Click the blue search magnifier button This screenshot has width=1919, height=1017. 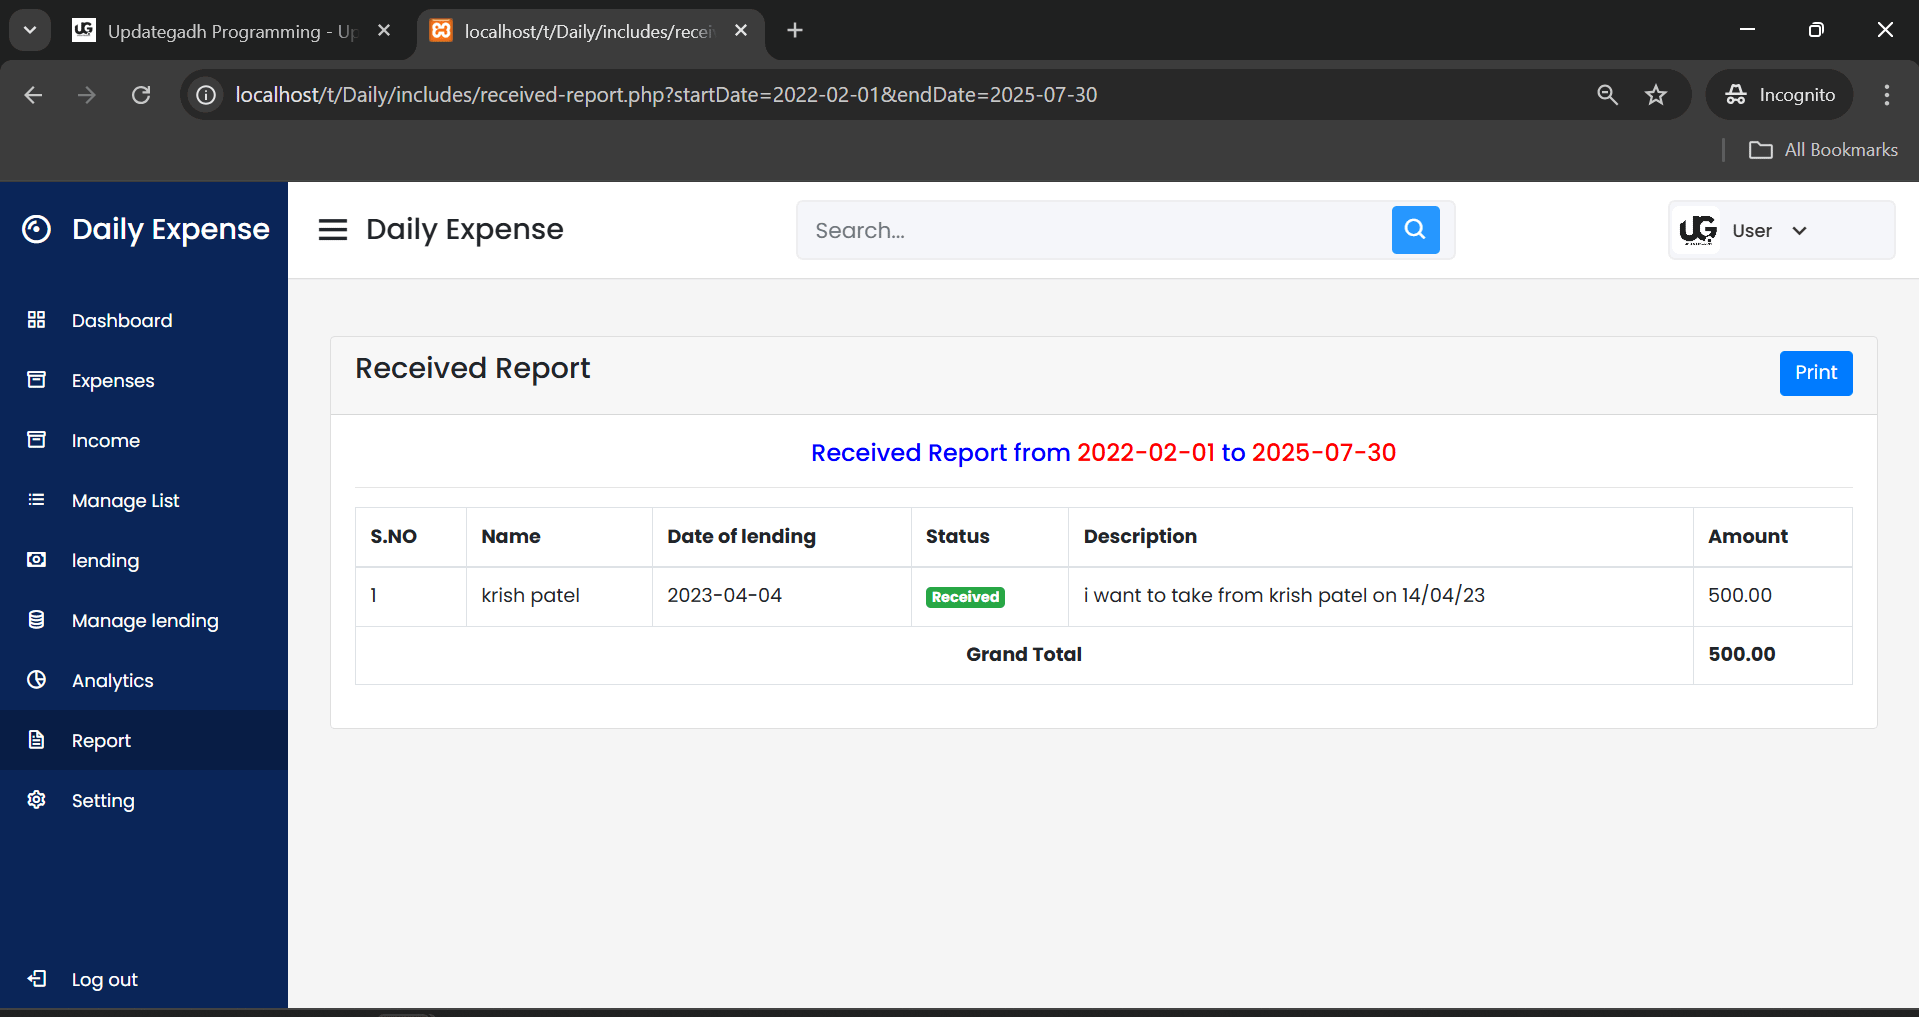[x=1415, y=230]
